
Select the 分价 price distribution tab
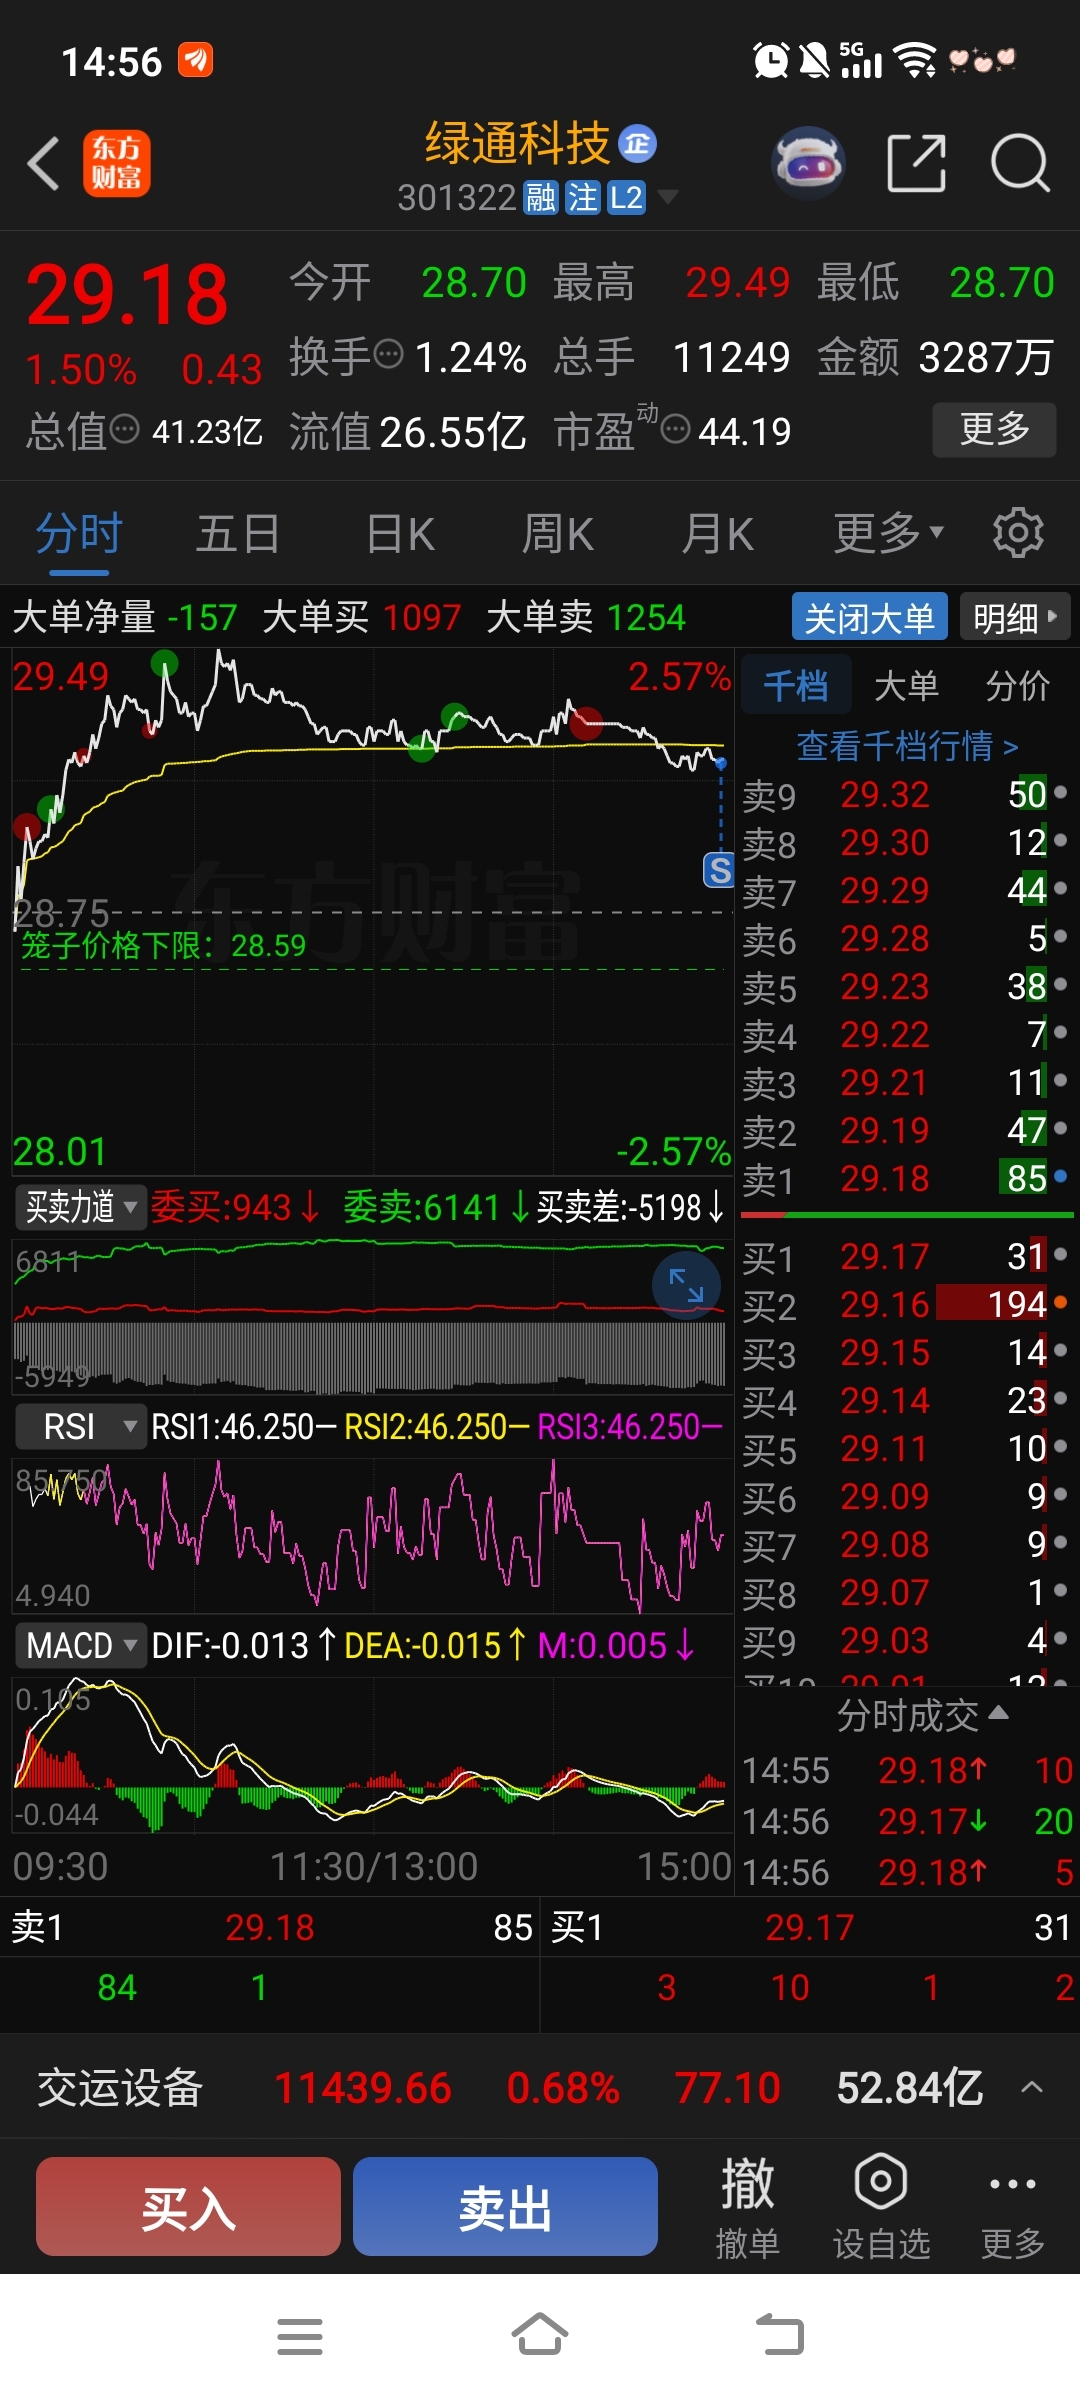(1018, 685)
